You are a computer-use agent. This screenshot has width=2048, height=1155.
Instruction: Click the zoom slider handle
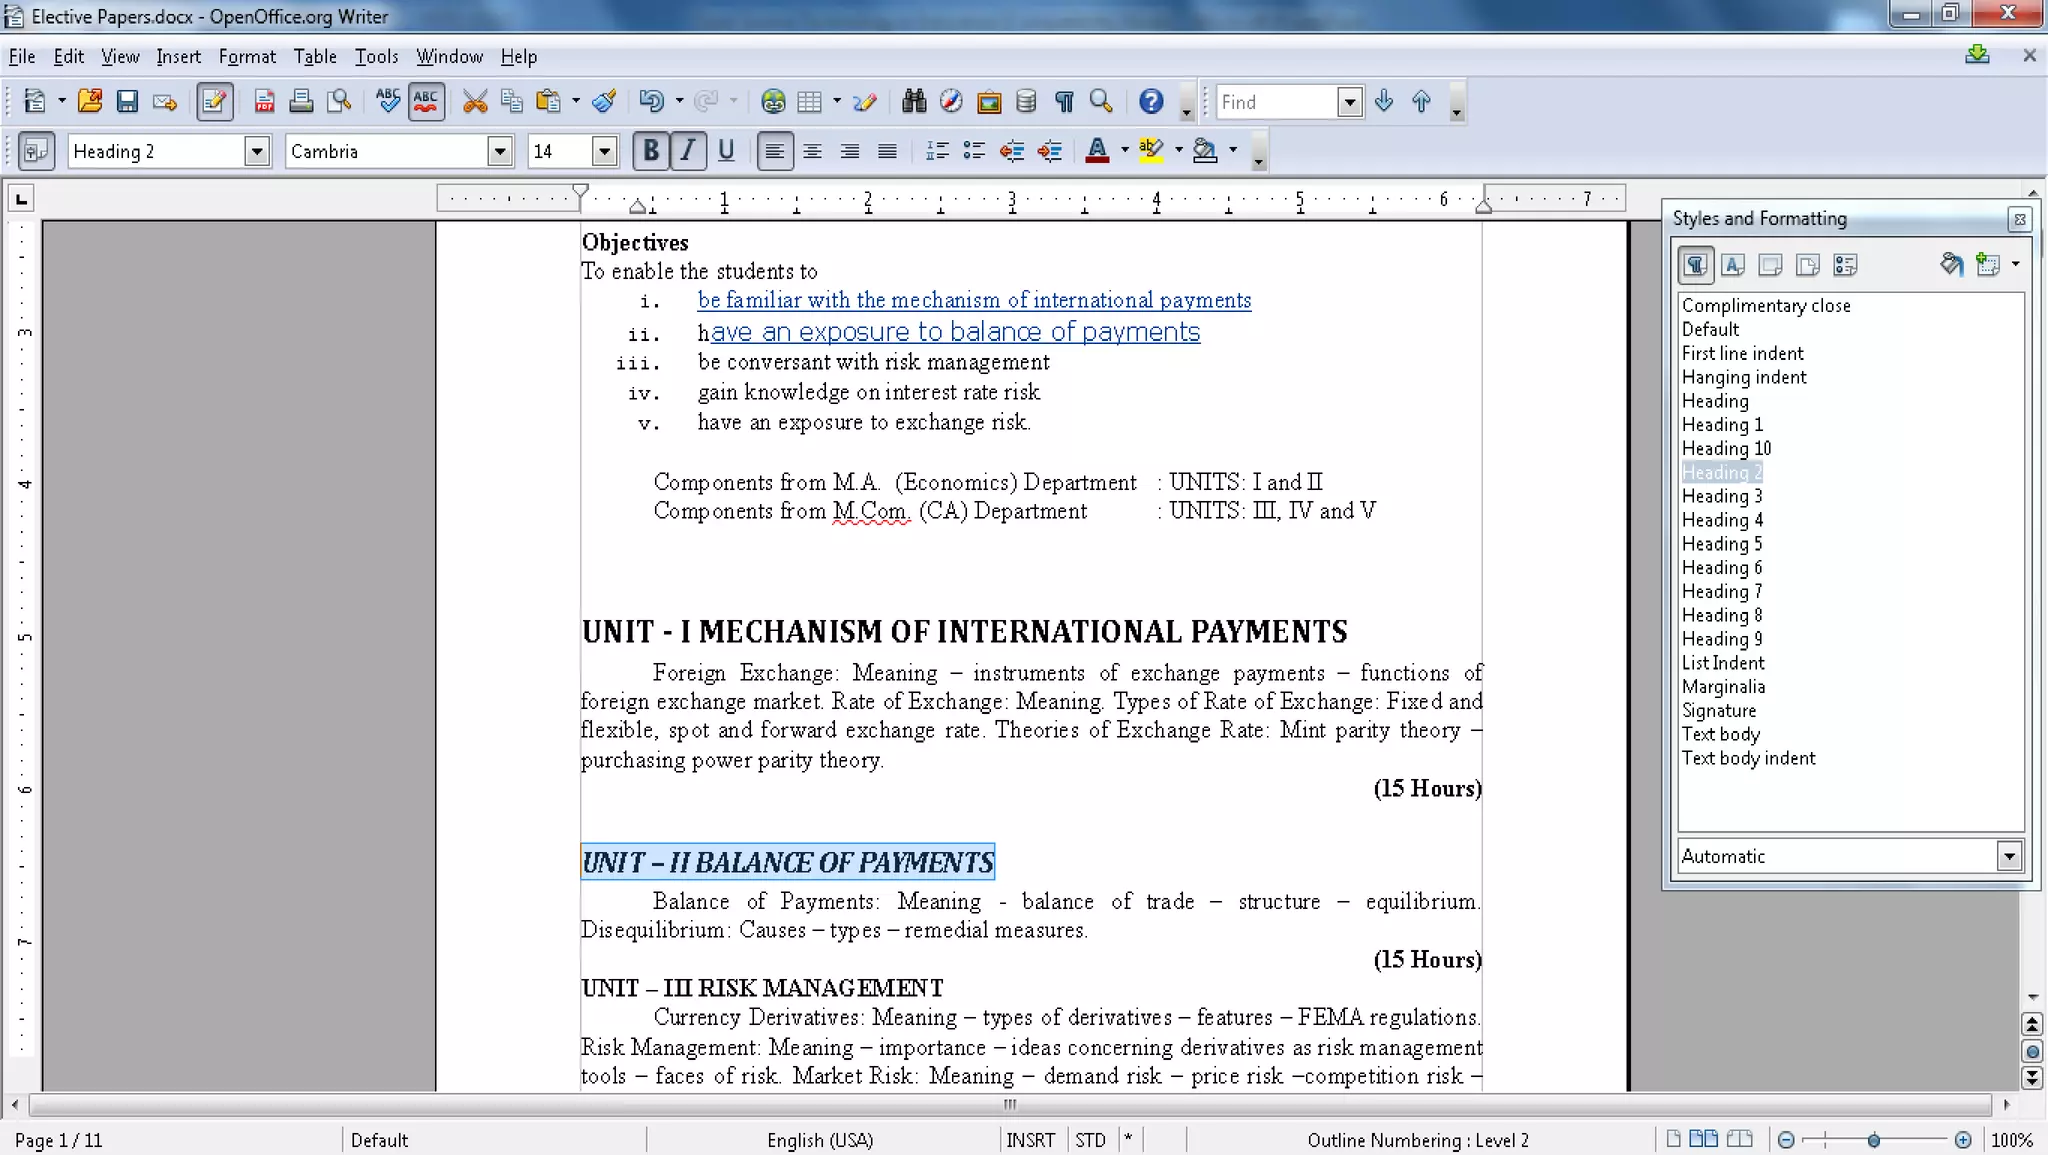1873,1140
